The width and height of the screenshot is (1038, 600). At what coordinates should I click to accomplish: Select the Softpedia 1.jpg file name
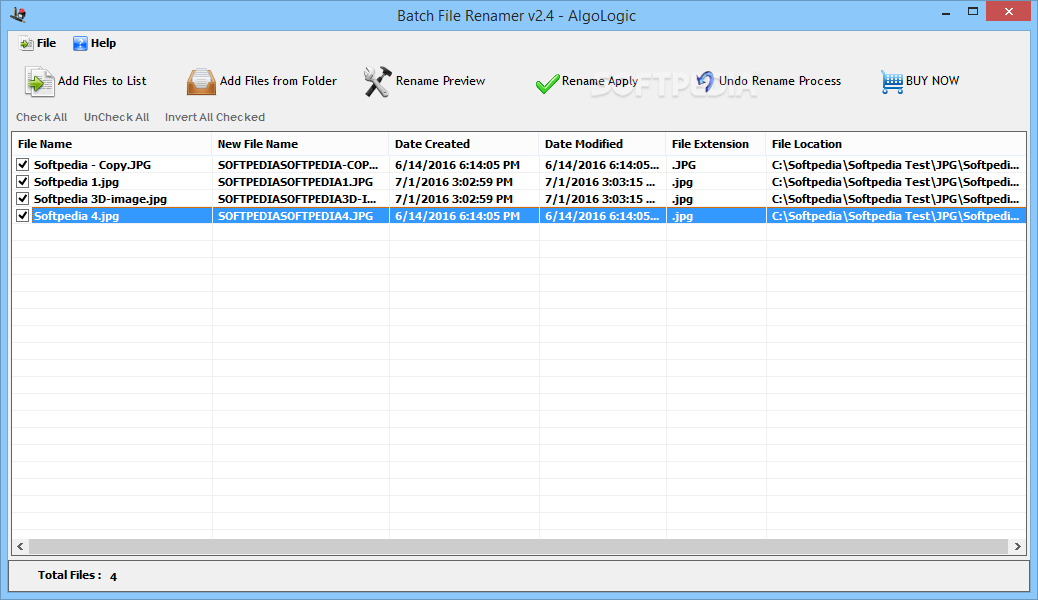76,181
